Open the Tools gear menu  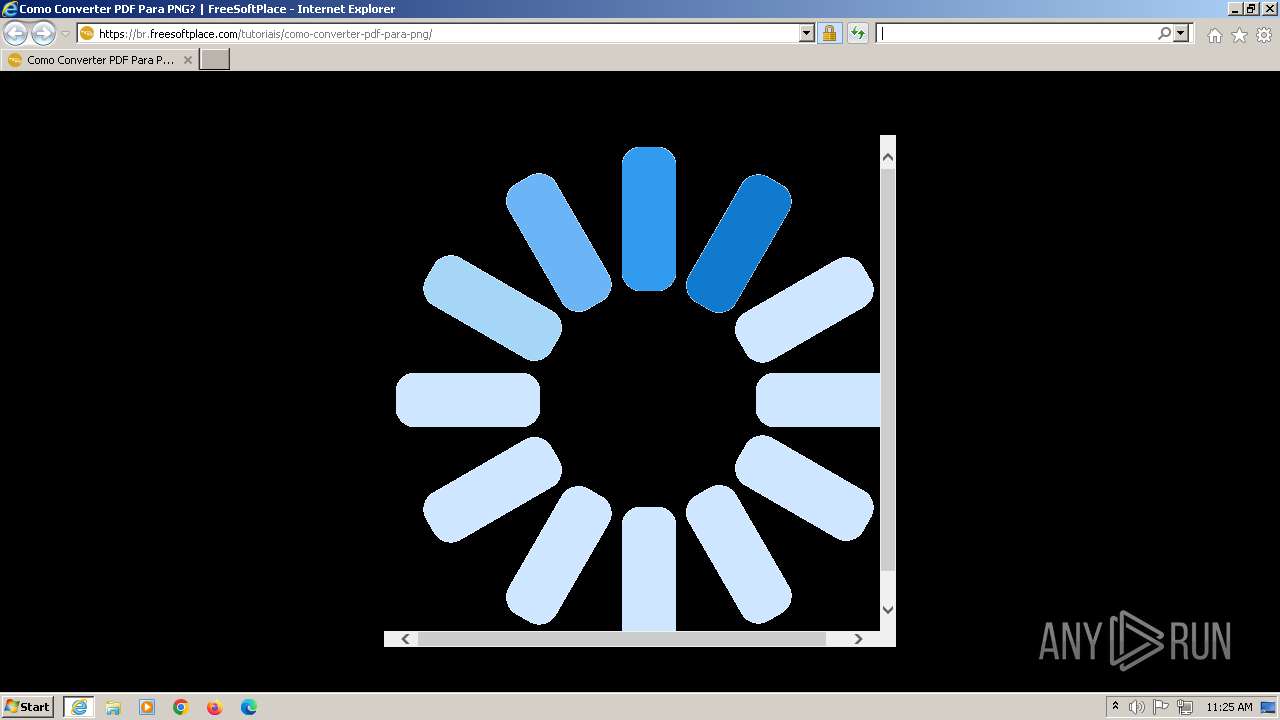point(1264,35)
